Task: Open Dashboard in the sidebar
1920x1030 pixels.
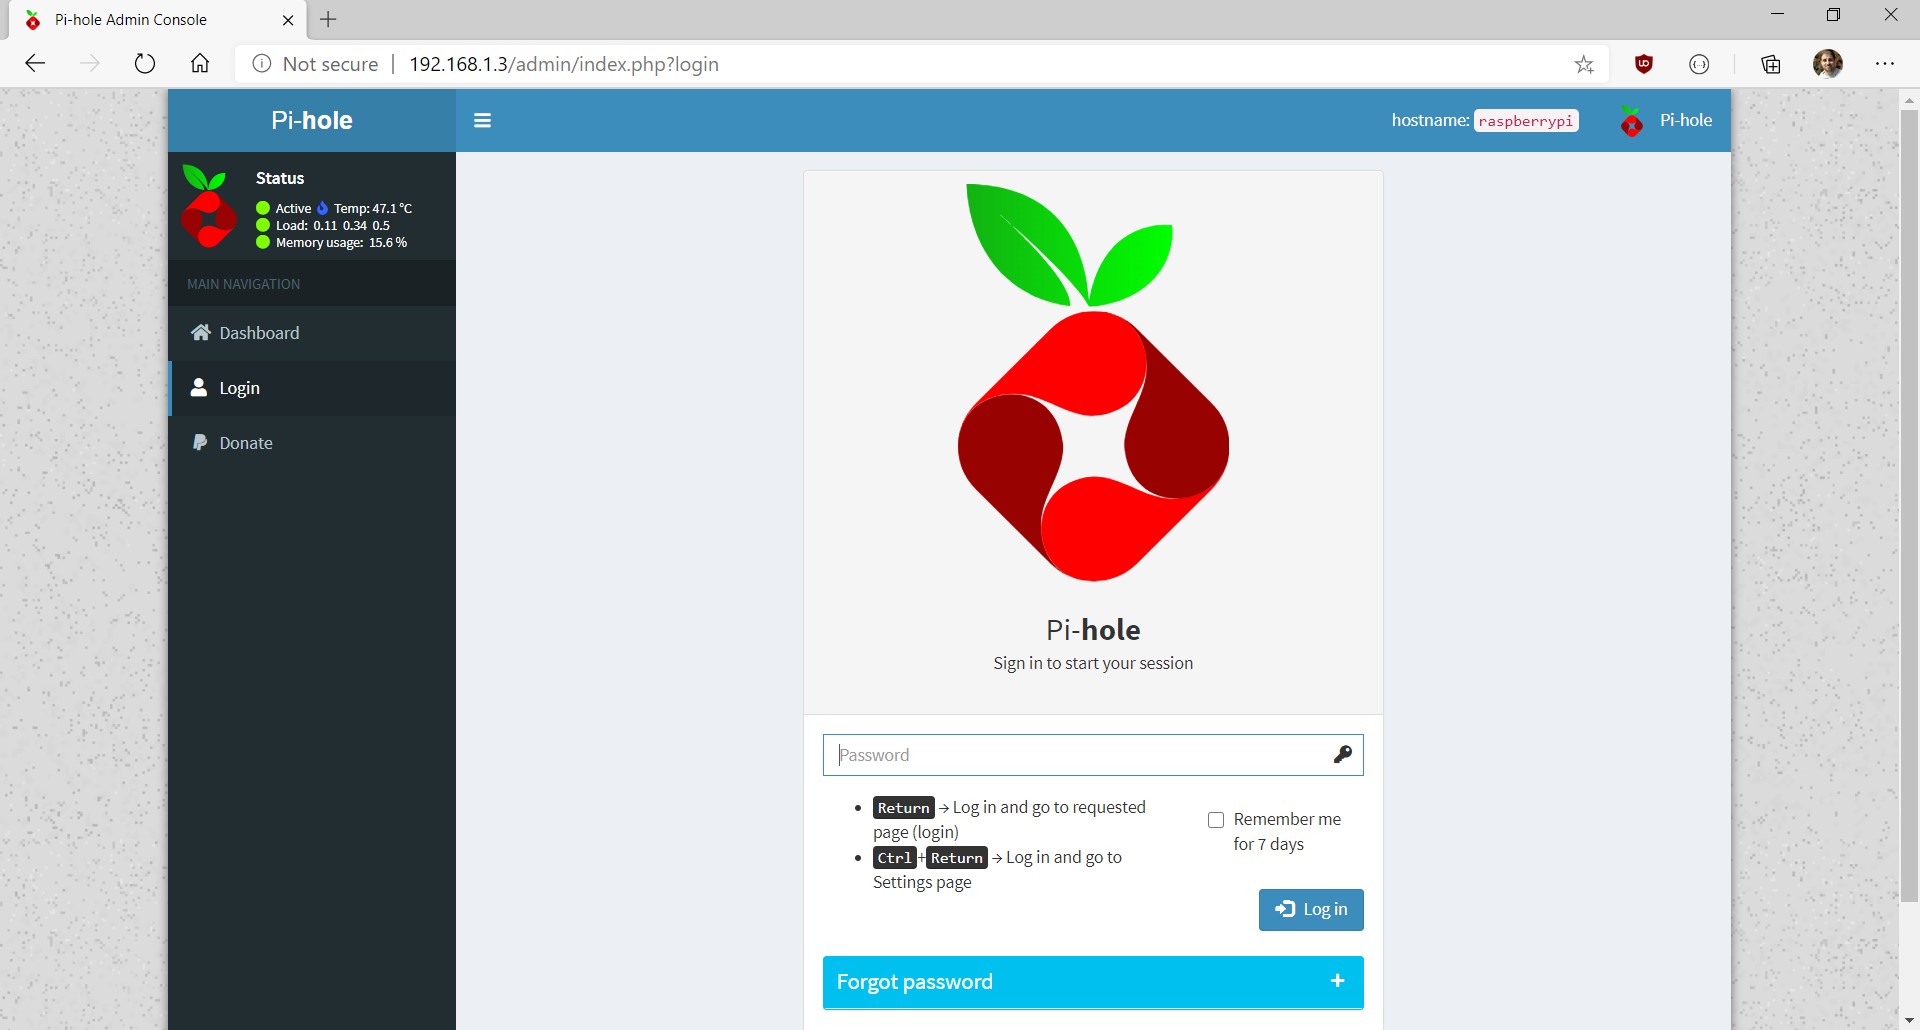Action: tap(312, 333)
